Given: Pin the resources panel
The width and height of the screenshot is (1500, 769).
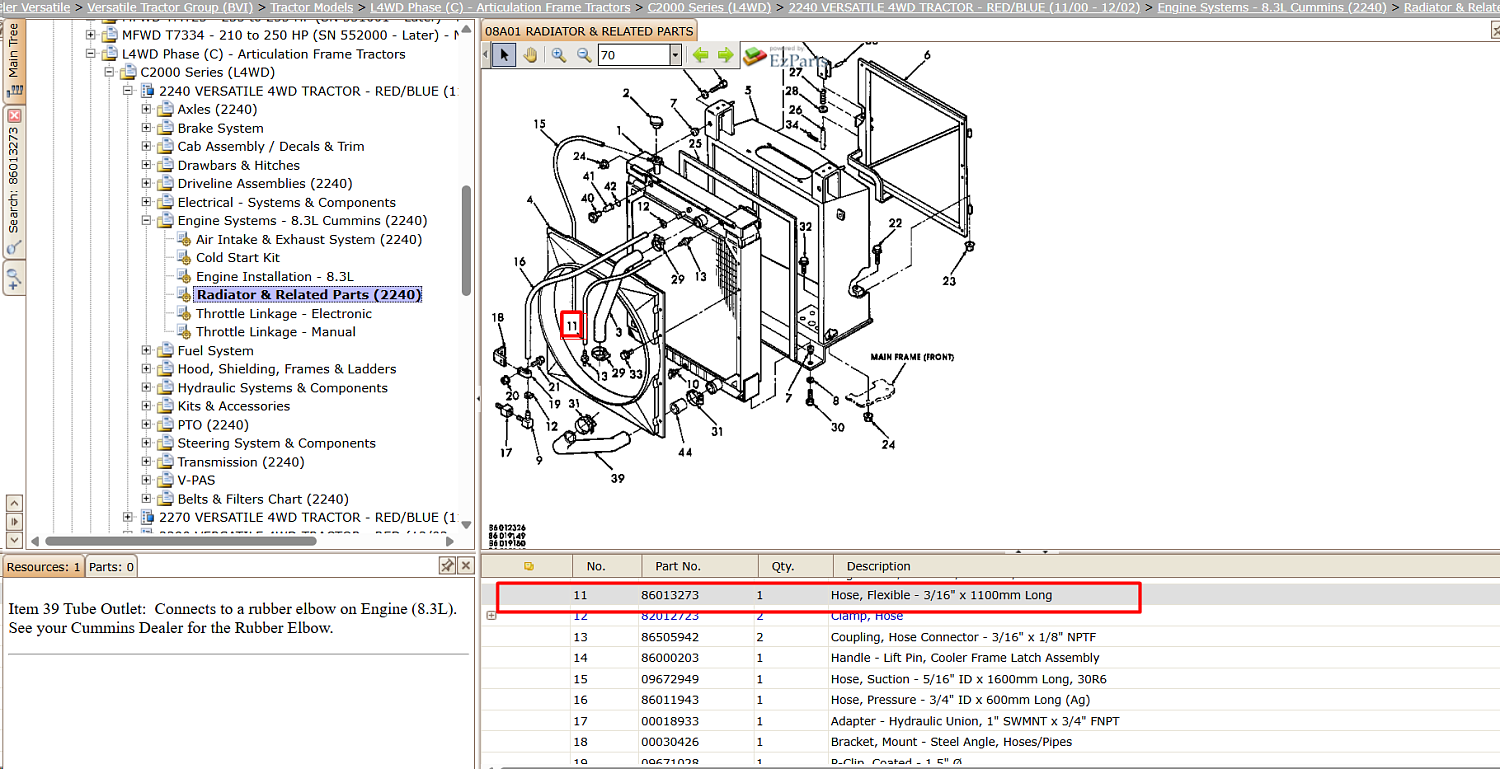Looking at the screenshot, I should pyautogui.click(x=447, y=566).
